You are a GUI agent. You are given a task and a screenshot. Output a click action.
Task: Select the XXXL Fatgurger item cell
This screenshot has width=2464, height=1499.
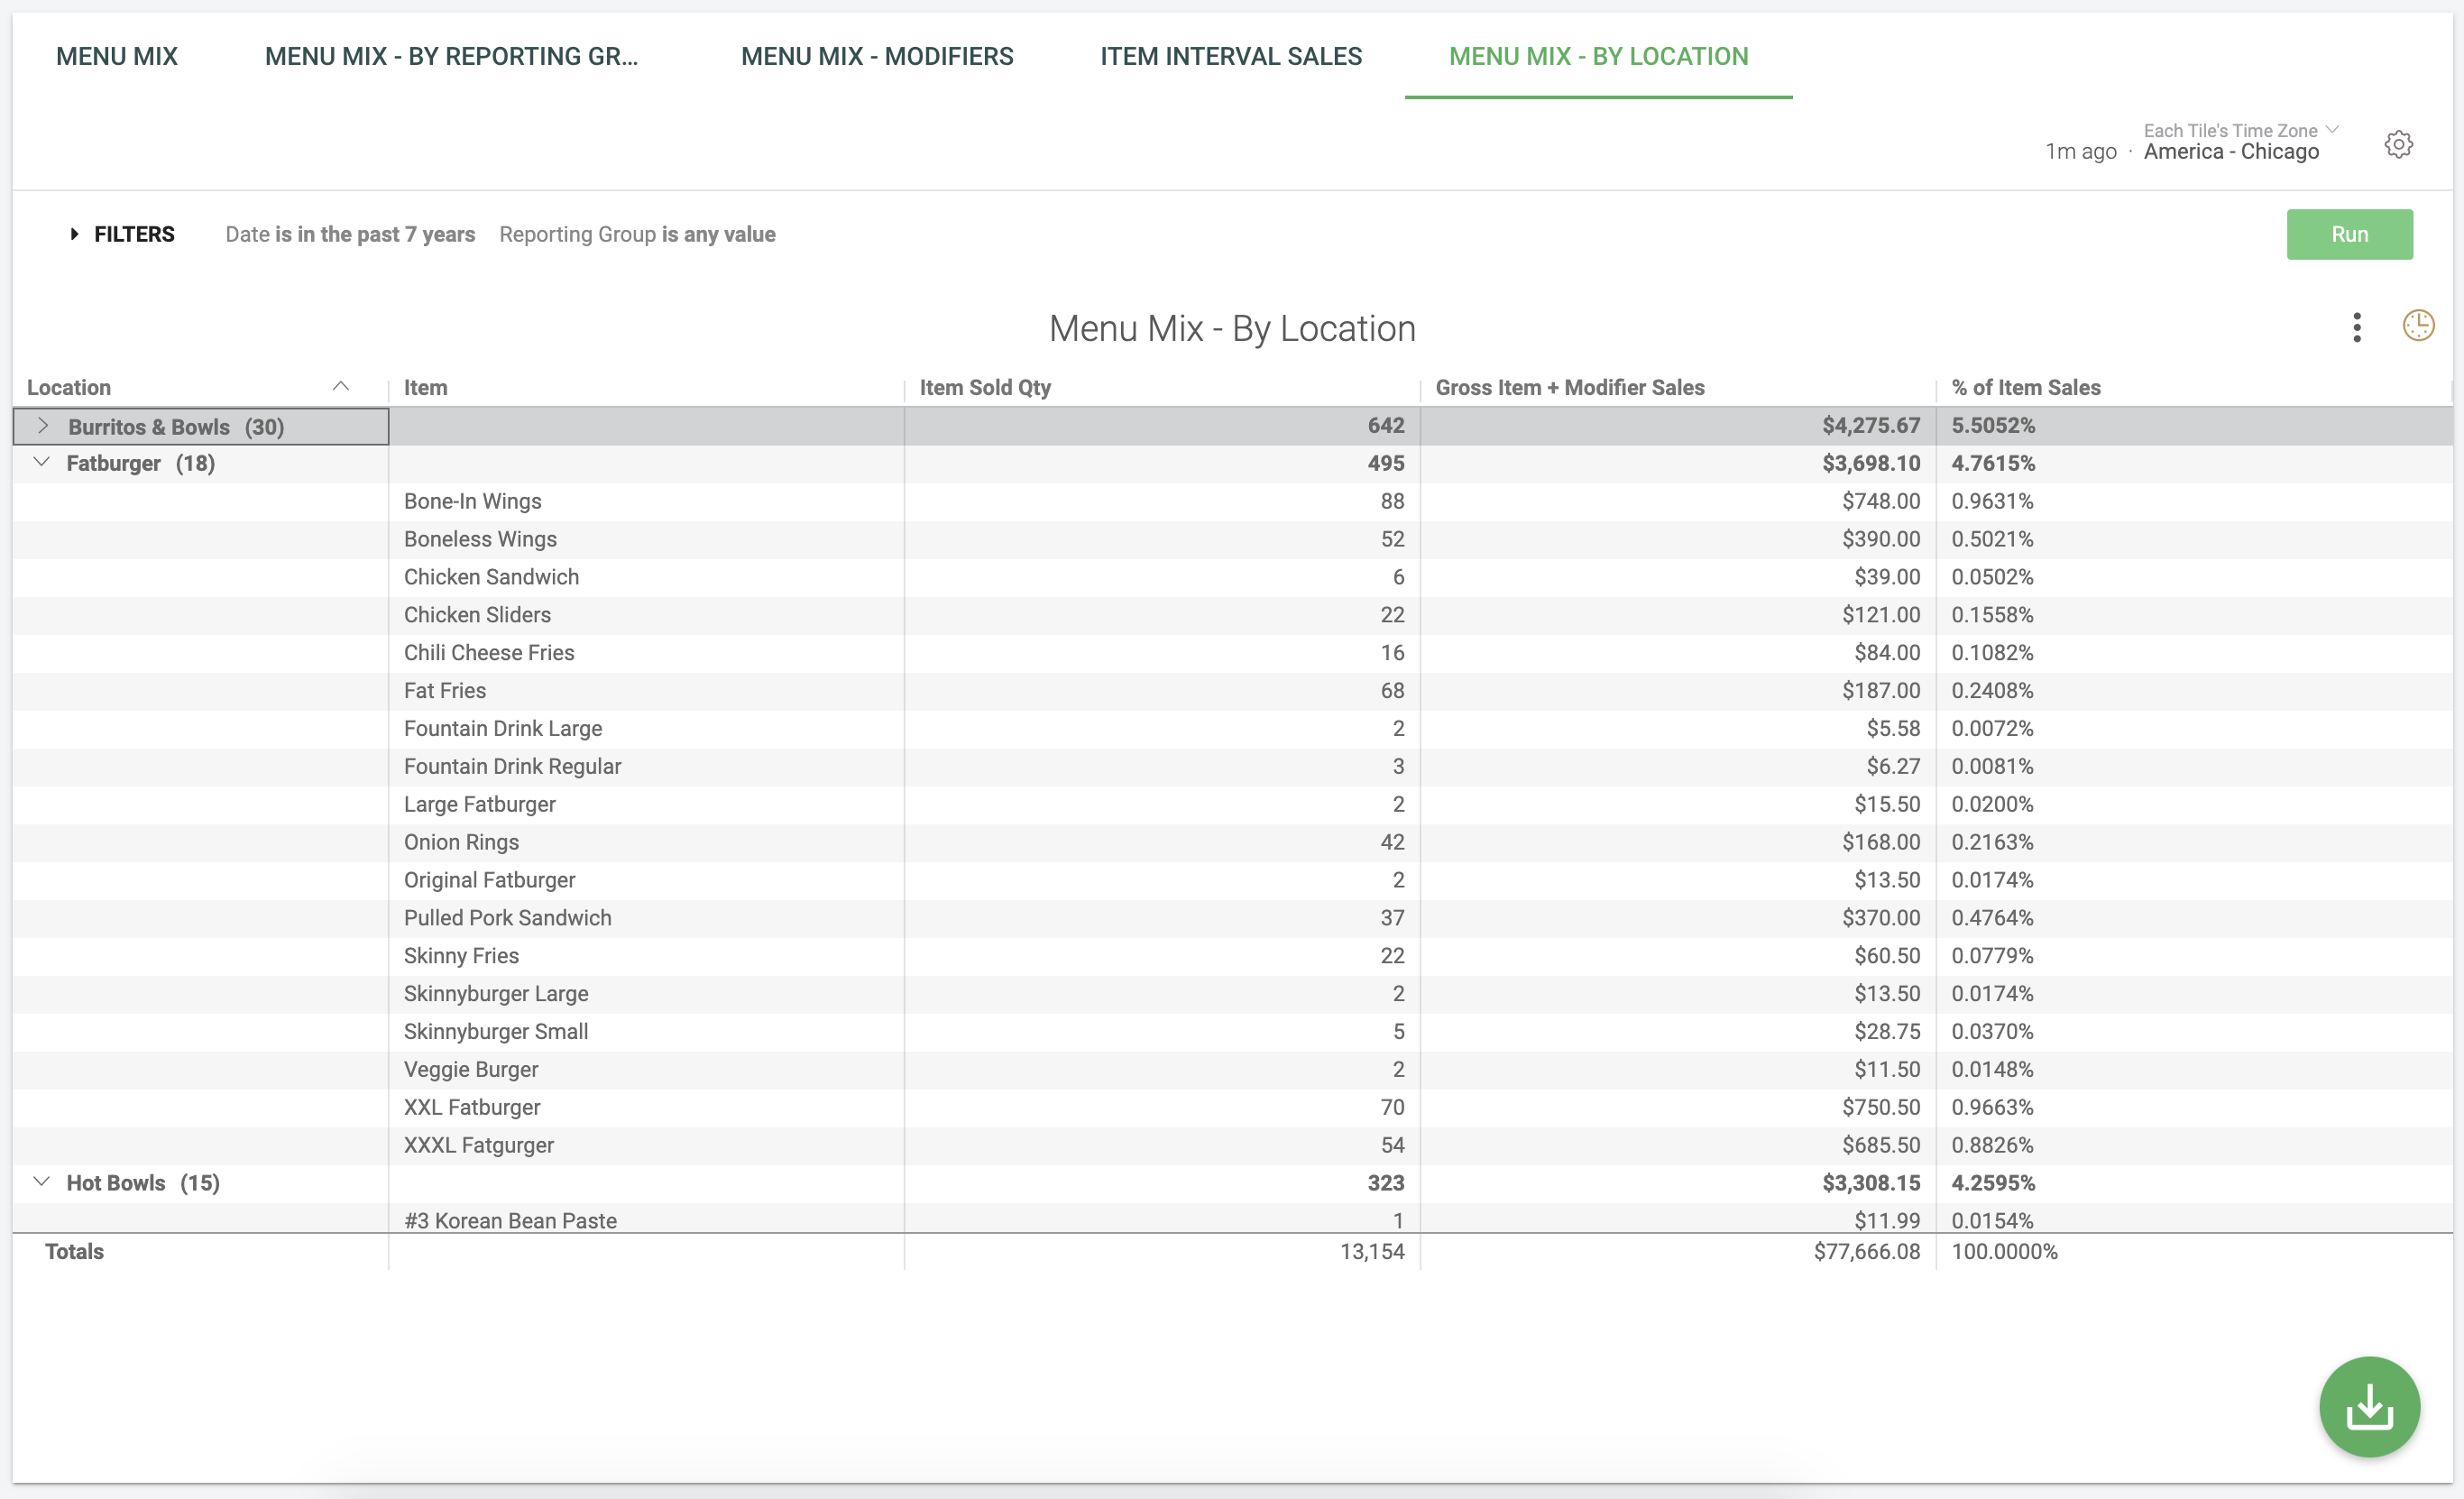click(478, 1145)
